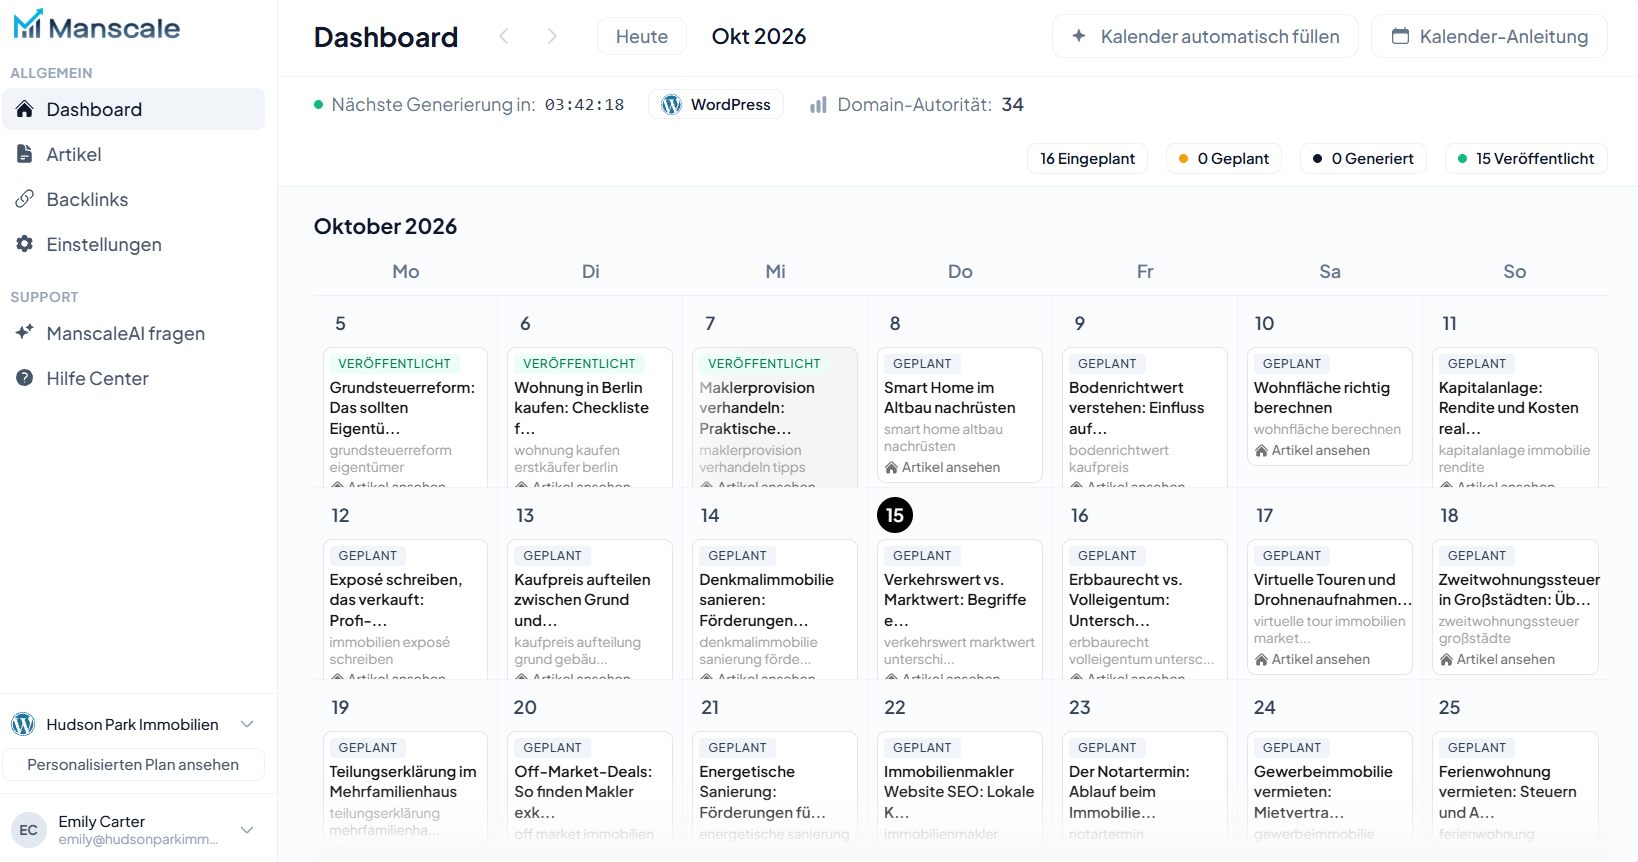Open Dashboard in the sidebar
The height and width of the screenshot is (862, 1638).
[133, 109]
